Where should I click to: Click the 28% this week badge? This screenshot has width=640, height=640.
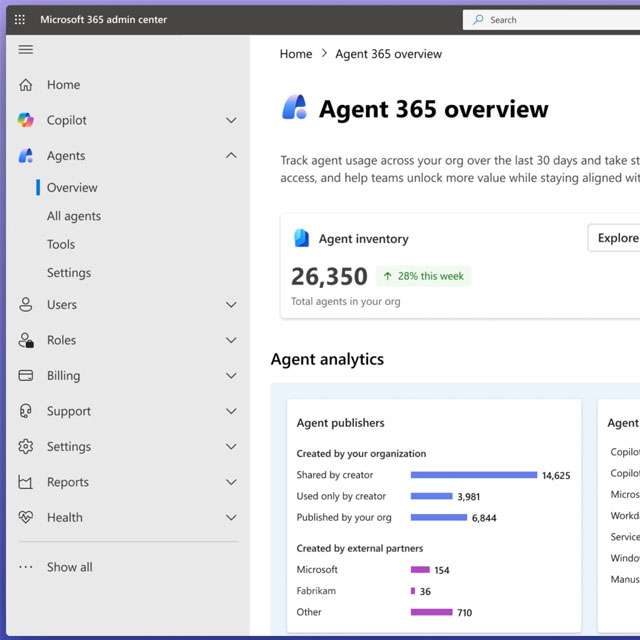pos(423,276)
